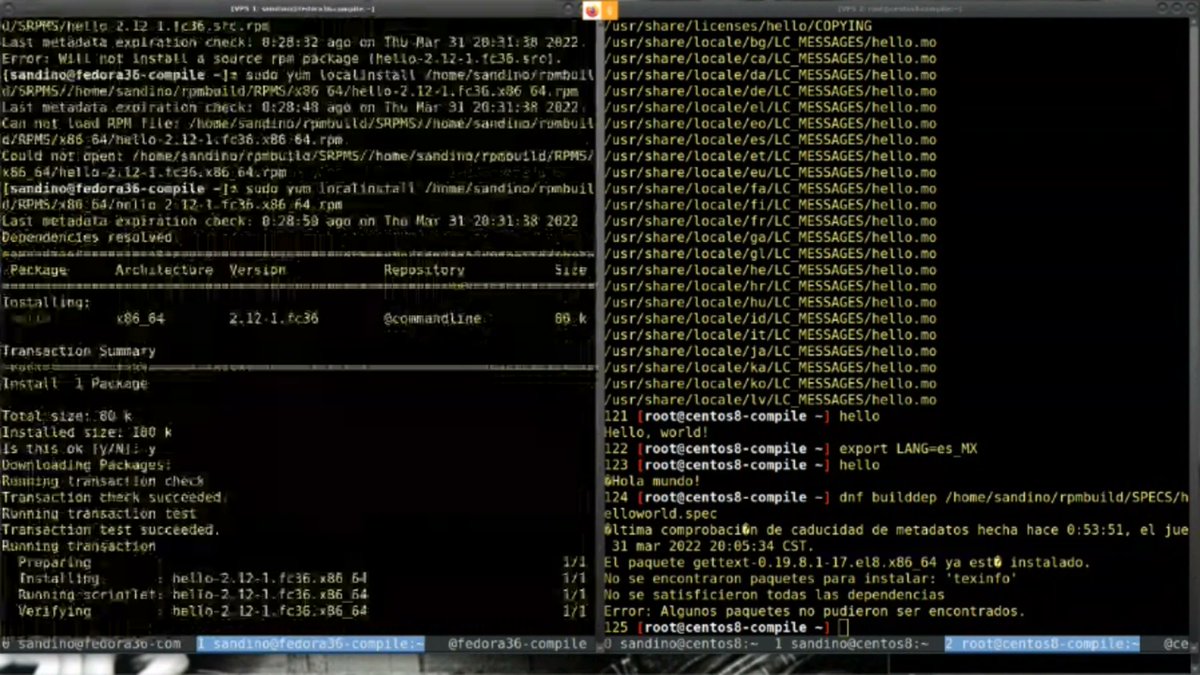This screenshot has width=1200, height=675.
Task: Click the 'Version' column header
Action: pyautogui.click(x=258, y=270)
